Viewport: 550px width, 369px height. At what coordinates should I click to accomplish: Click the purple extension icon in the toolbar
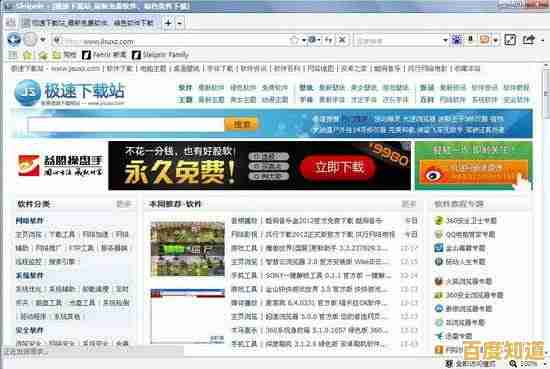point(457,40)
